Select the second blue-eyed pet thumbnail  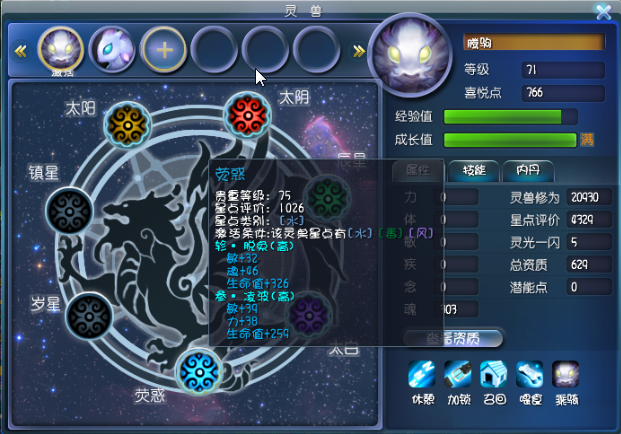coord(112,50)
